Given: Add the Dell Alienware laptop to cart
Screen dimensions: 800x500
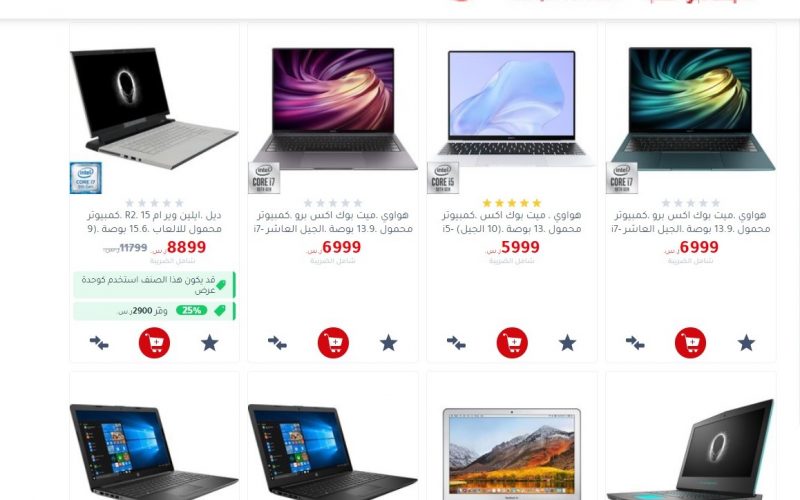Looking at the screenshot, I should (x=154, y=342).
